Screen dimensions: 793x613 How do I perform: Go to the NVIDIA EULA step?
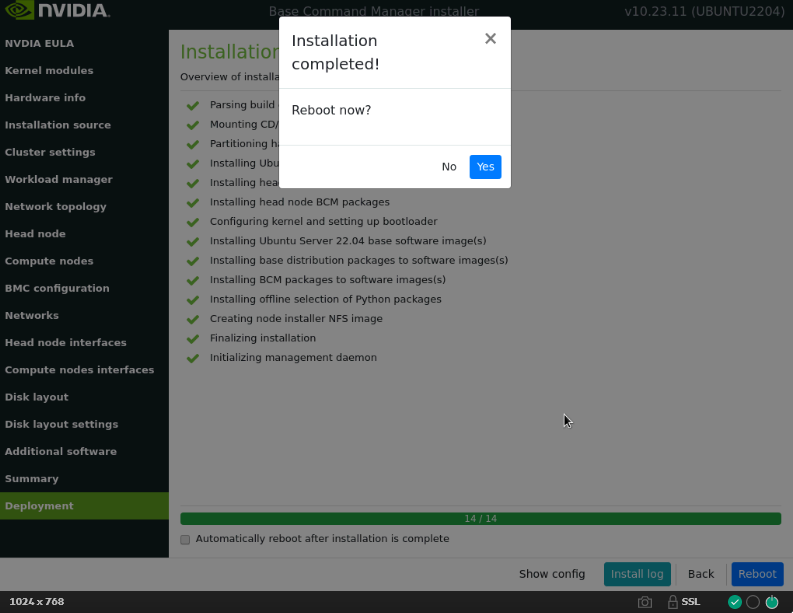[x=39, y=44]
